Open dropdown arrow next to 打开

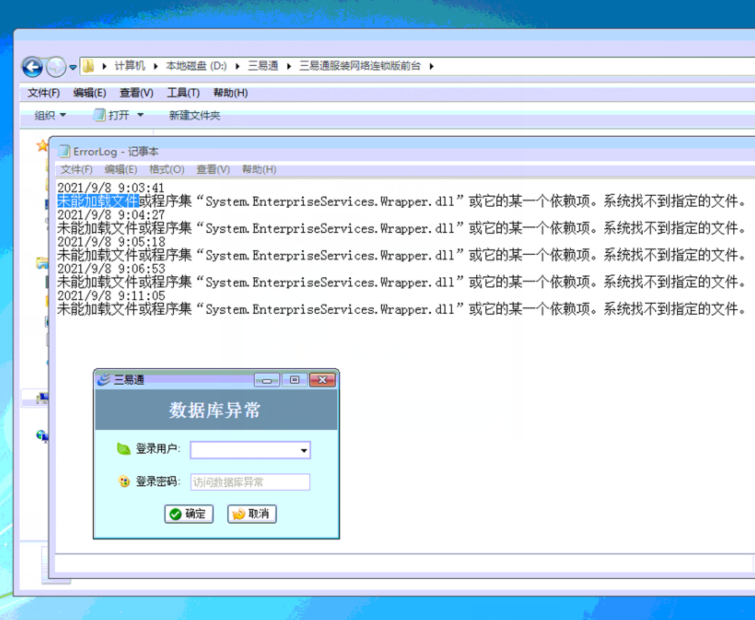pos(140,116)
